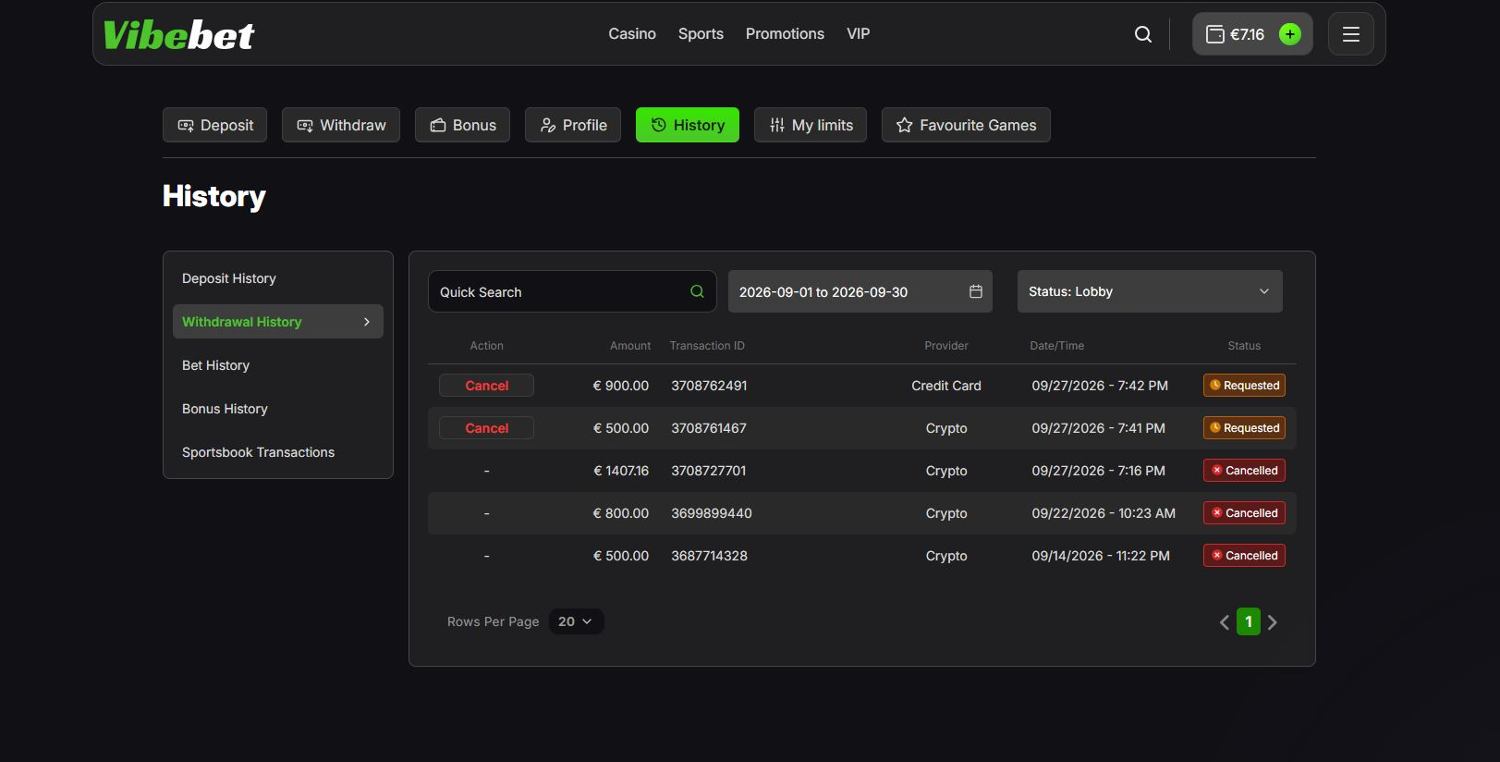Screen dimensions: 1500x762
Task: Switch to the Withdraw tab
Action: tap(341, 125)
